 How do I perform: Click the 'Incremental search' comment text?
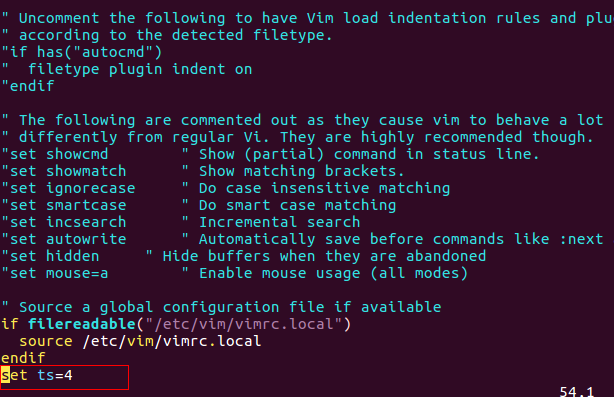click(280, 222)
